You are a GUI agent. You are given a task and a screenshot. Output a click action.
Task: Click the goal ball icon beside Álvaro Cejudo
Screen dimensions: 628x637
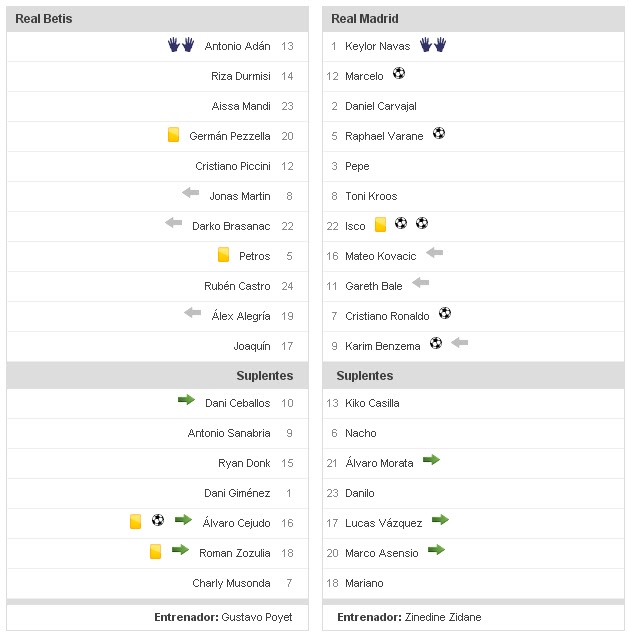[158, 520]
